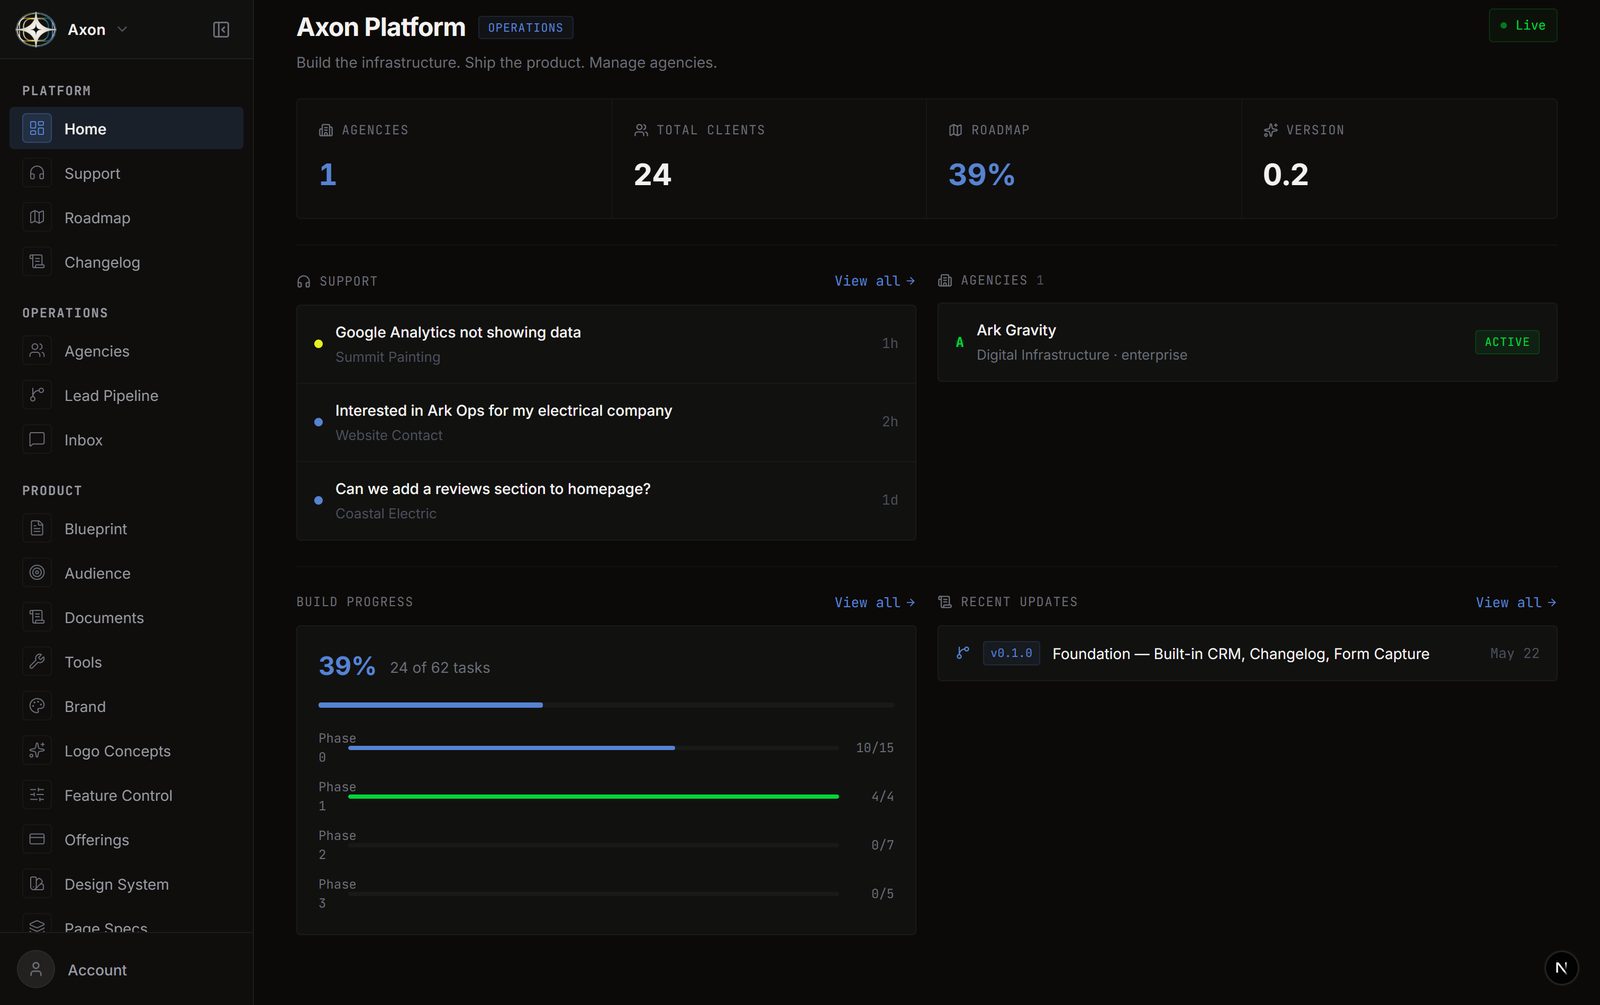Open Logo Concepts sparkle icon
This screenshot has width=1600, height=1005.
tap(37, 750)
